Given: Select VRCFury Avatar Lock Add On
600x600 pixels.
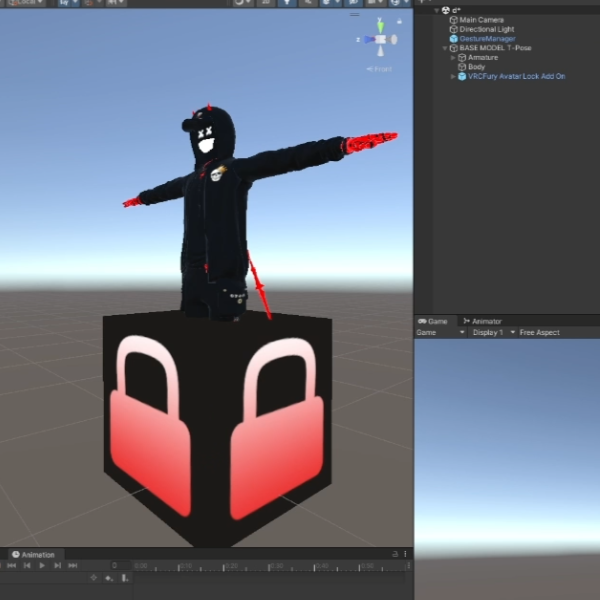Looking at the screenshot, I should pos(516,76).
